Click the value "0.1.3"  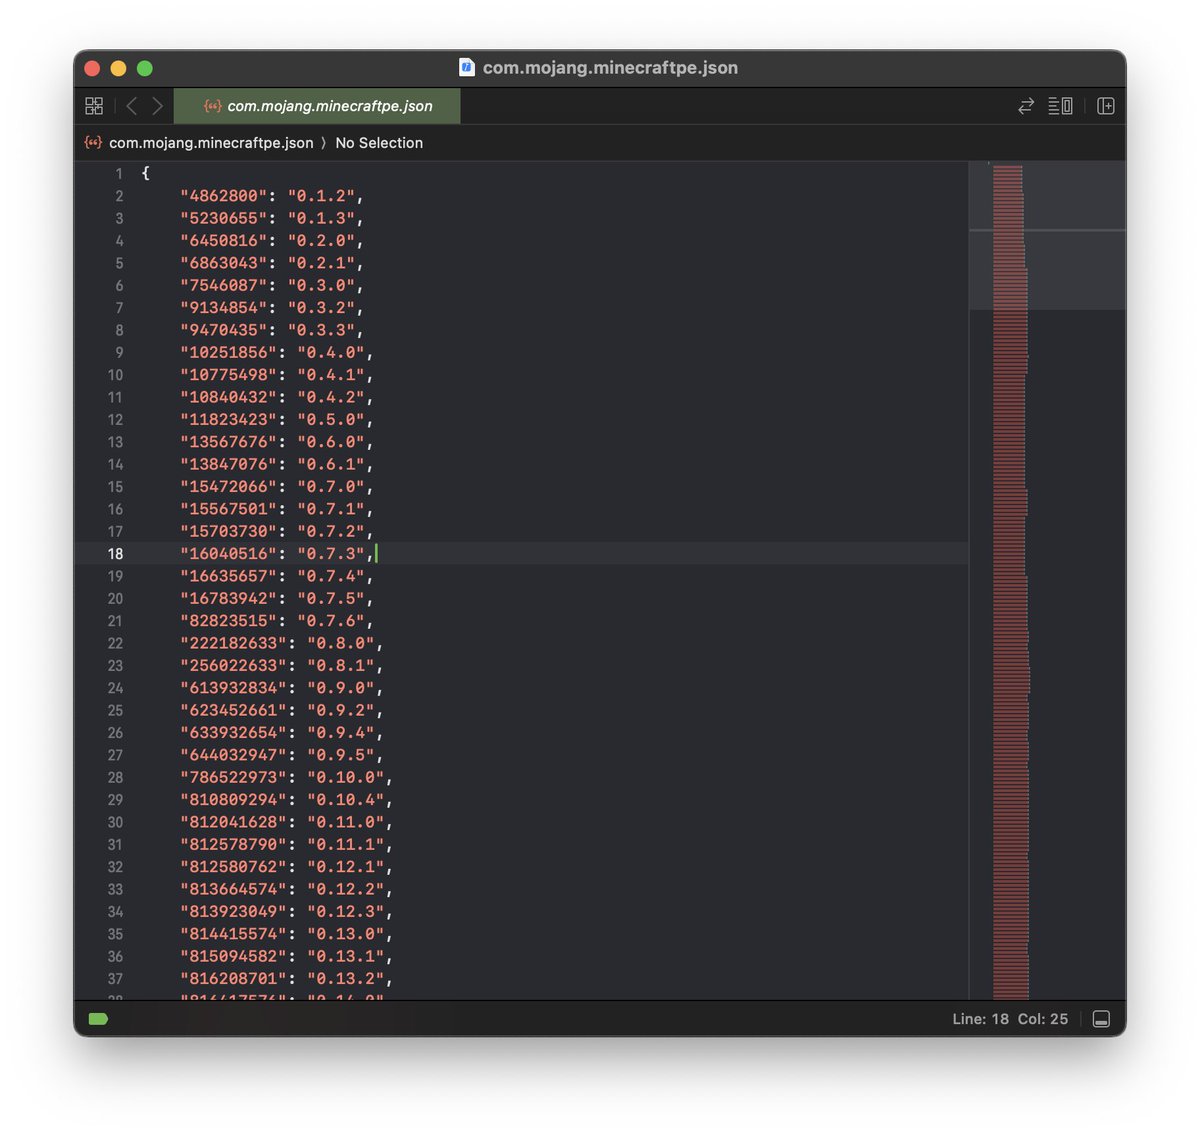pyautogui.click(x=321, y=218)
